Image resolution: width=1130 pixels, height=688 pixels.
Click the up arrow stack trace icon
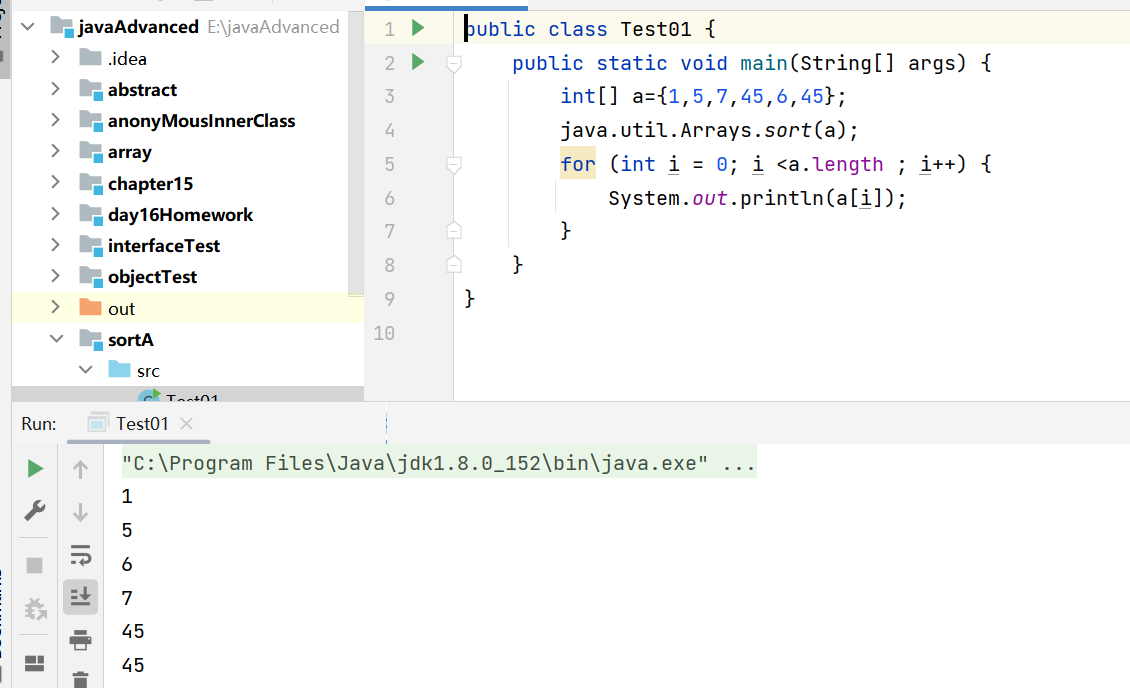pyautogui.click(x=81, y=469)
